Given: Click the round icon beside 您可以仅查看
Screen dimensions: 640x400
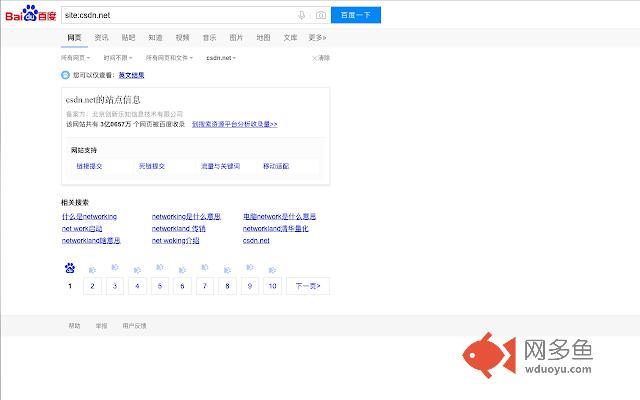Looking at the screenshot, I should [65, 75].
